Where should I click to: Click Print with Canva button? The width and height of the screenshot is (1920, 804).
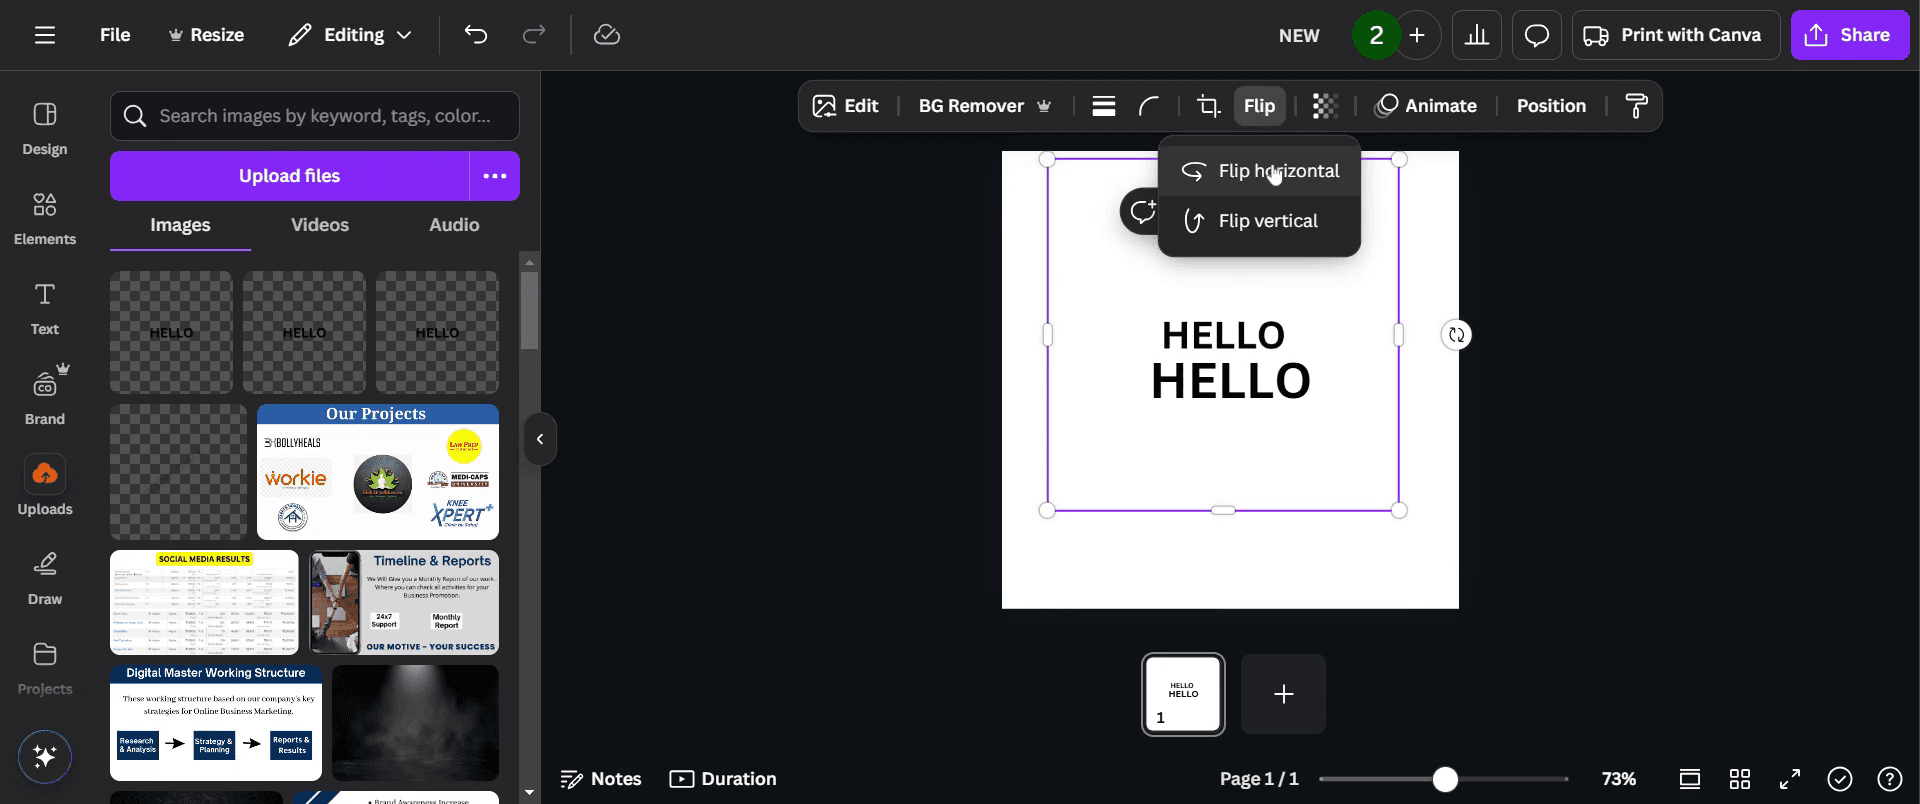click(x=1676, y=35)
